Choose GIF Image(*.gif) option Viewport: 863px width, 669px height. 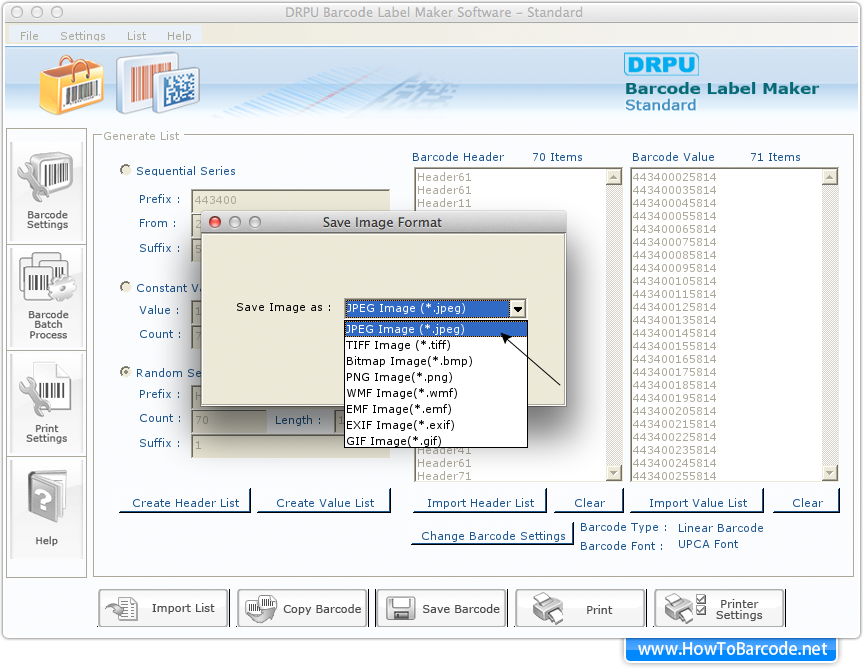point(436,440)
